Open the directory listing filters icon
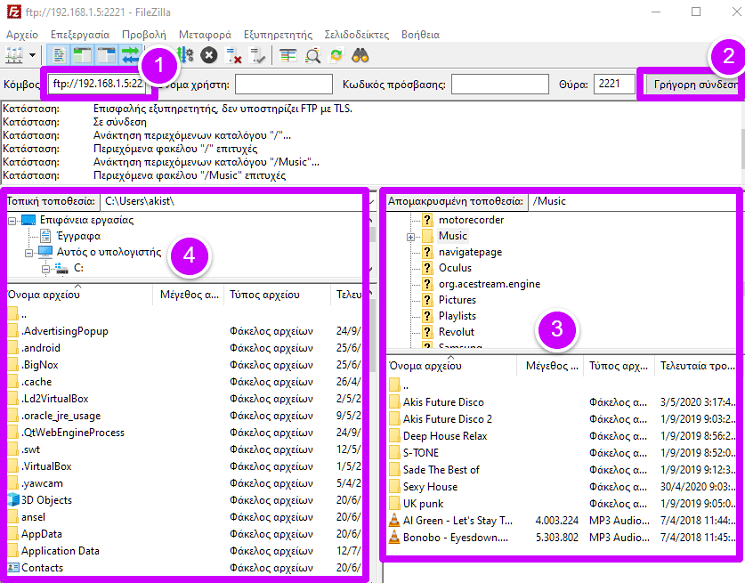Image resolution: width=745 pixels, height=583 pixels. click(x=288, y=56)
